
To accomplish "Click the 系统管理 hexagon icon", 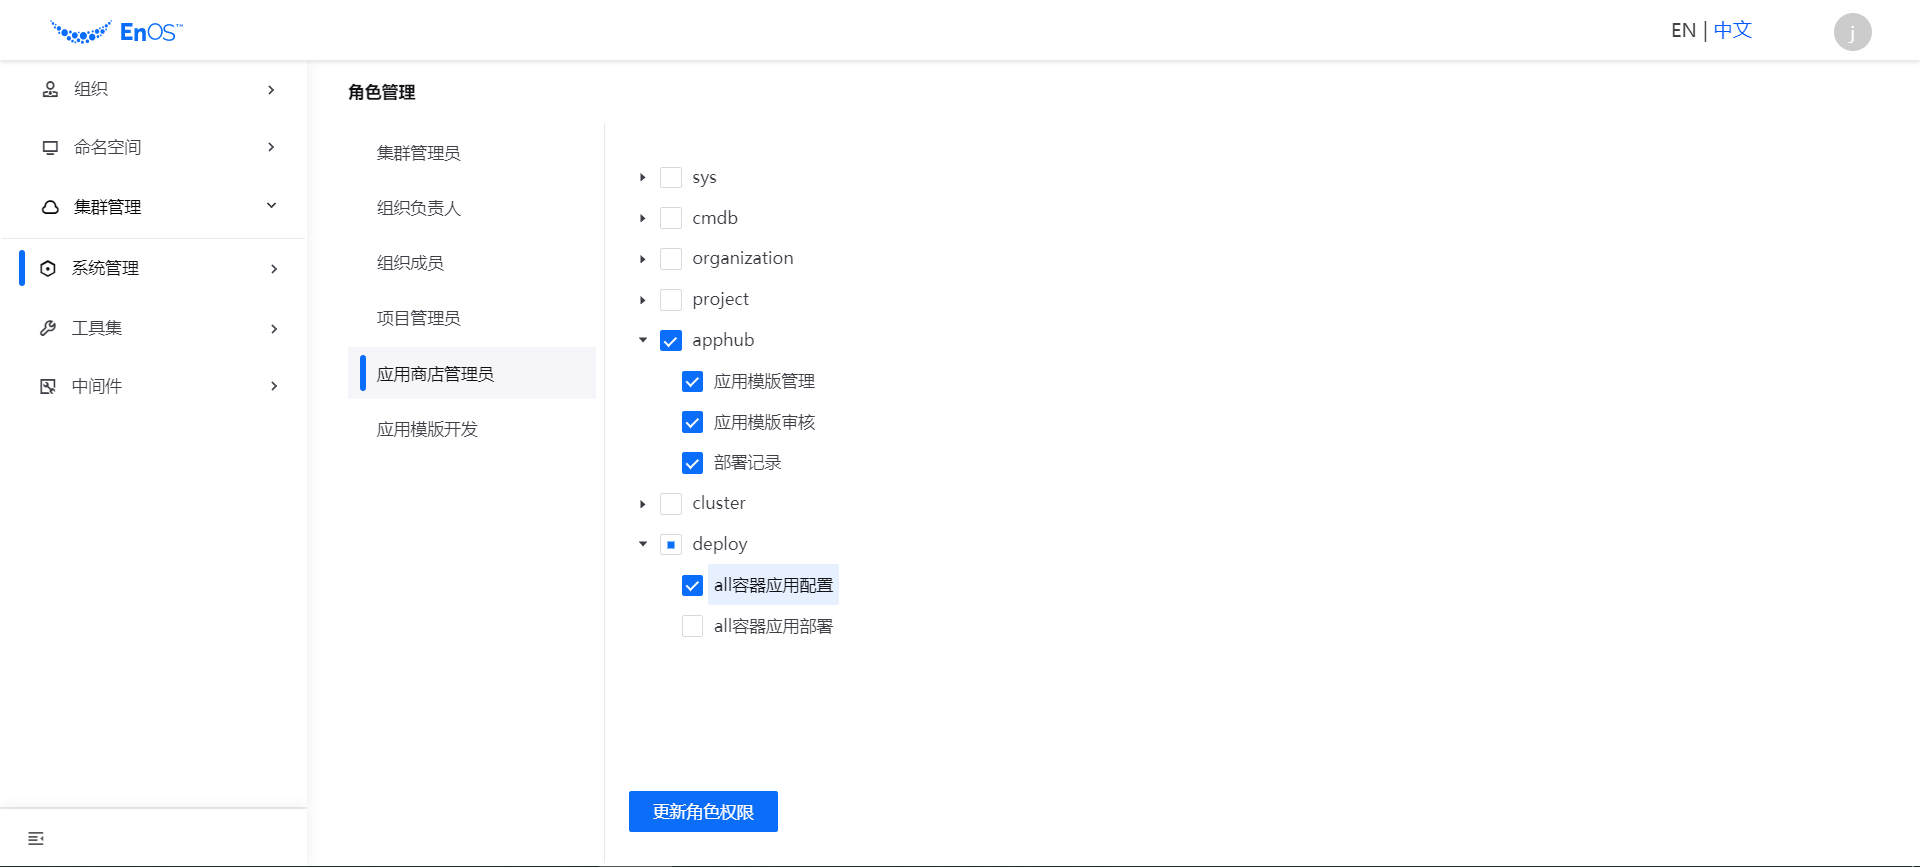I will (48, 268).
